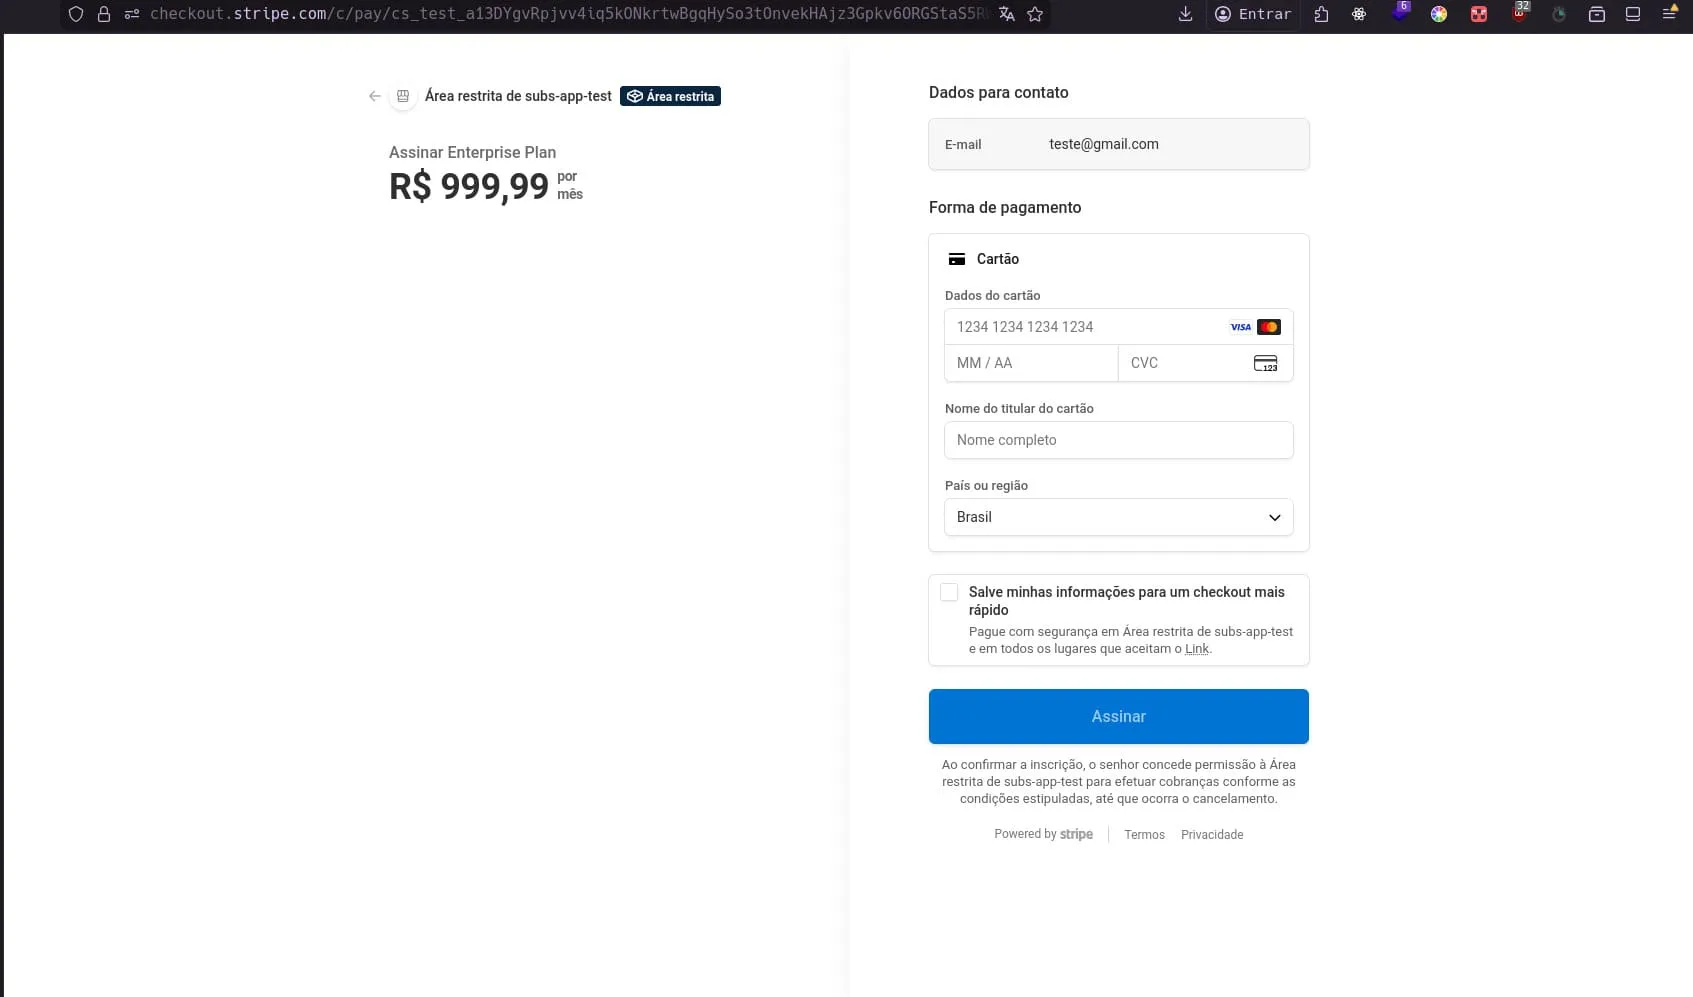Image resolution: width=1693 pixels, height=997 pixels.
Task: Click the extension icon showing badge 32
Action: 1519,14
